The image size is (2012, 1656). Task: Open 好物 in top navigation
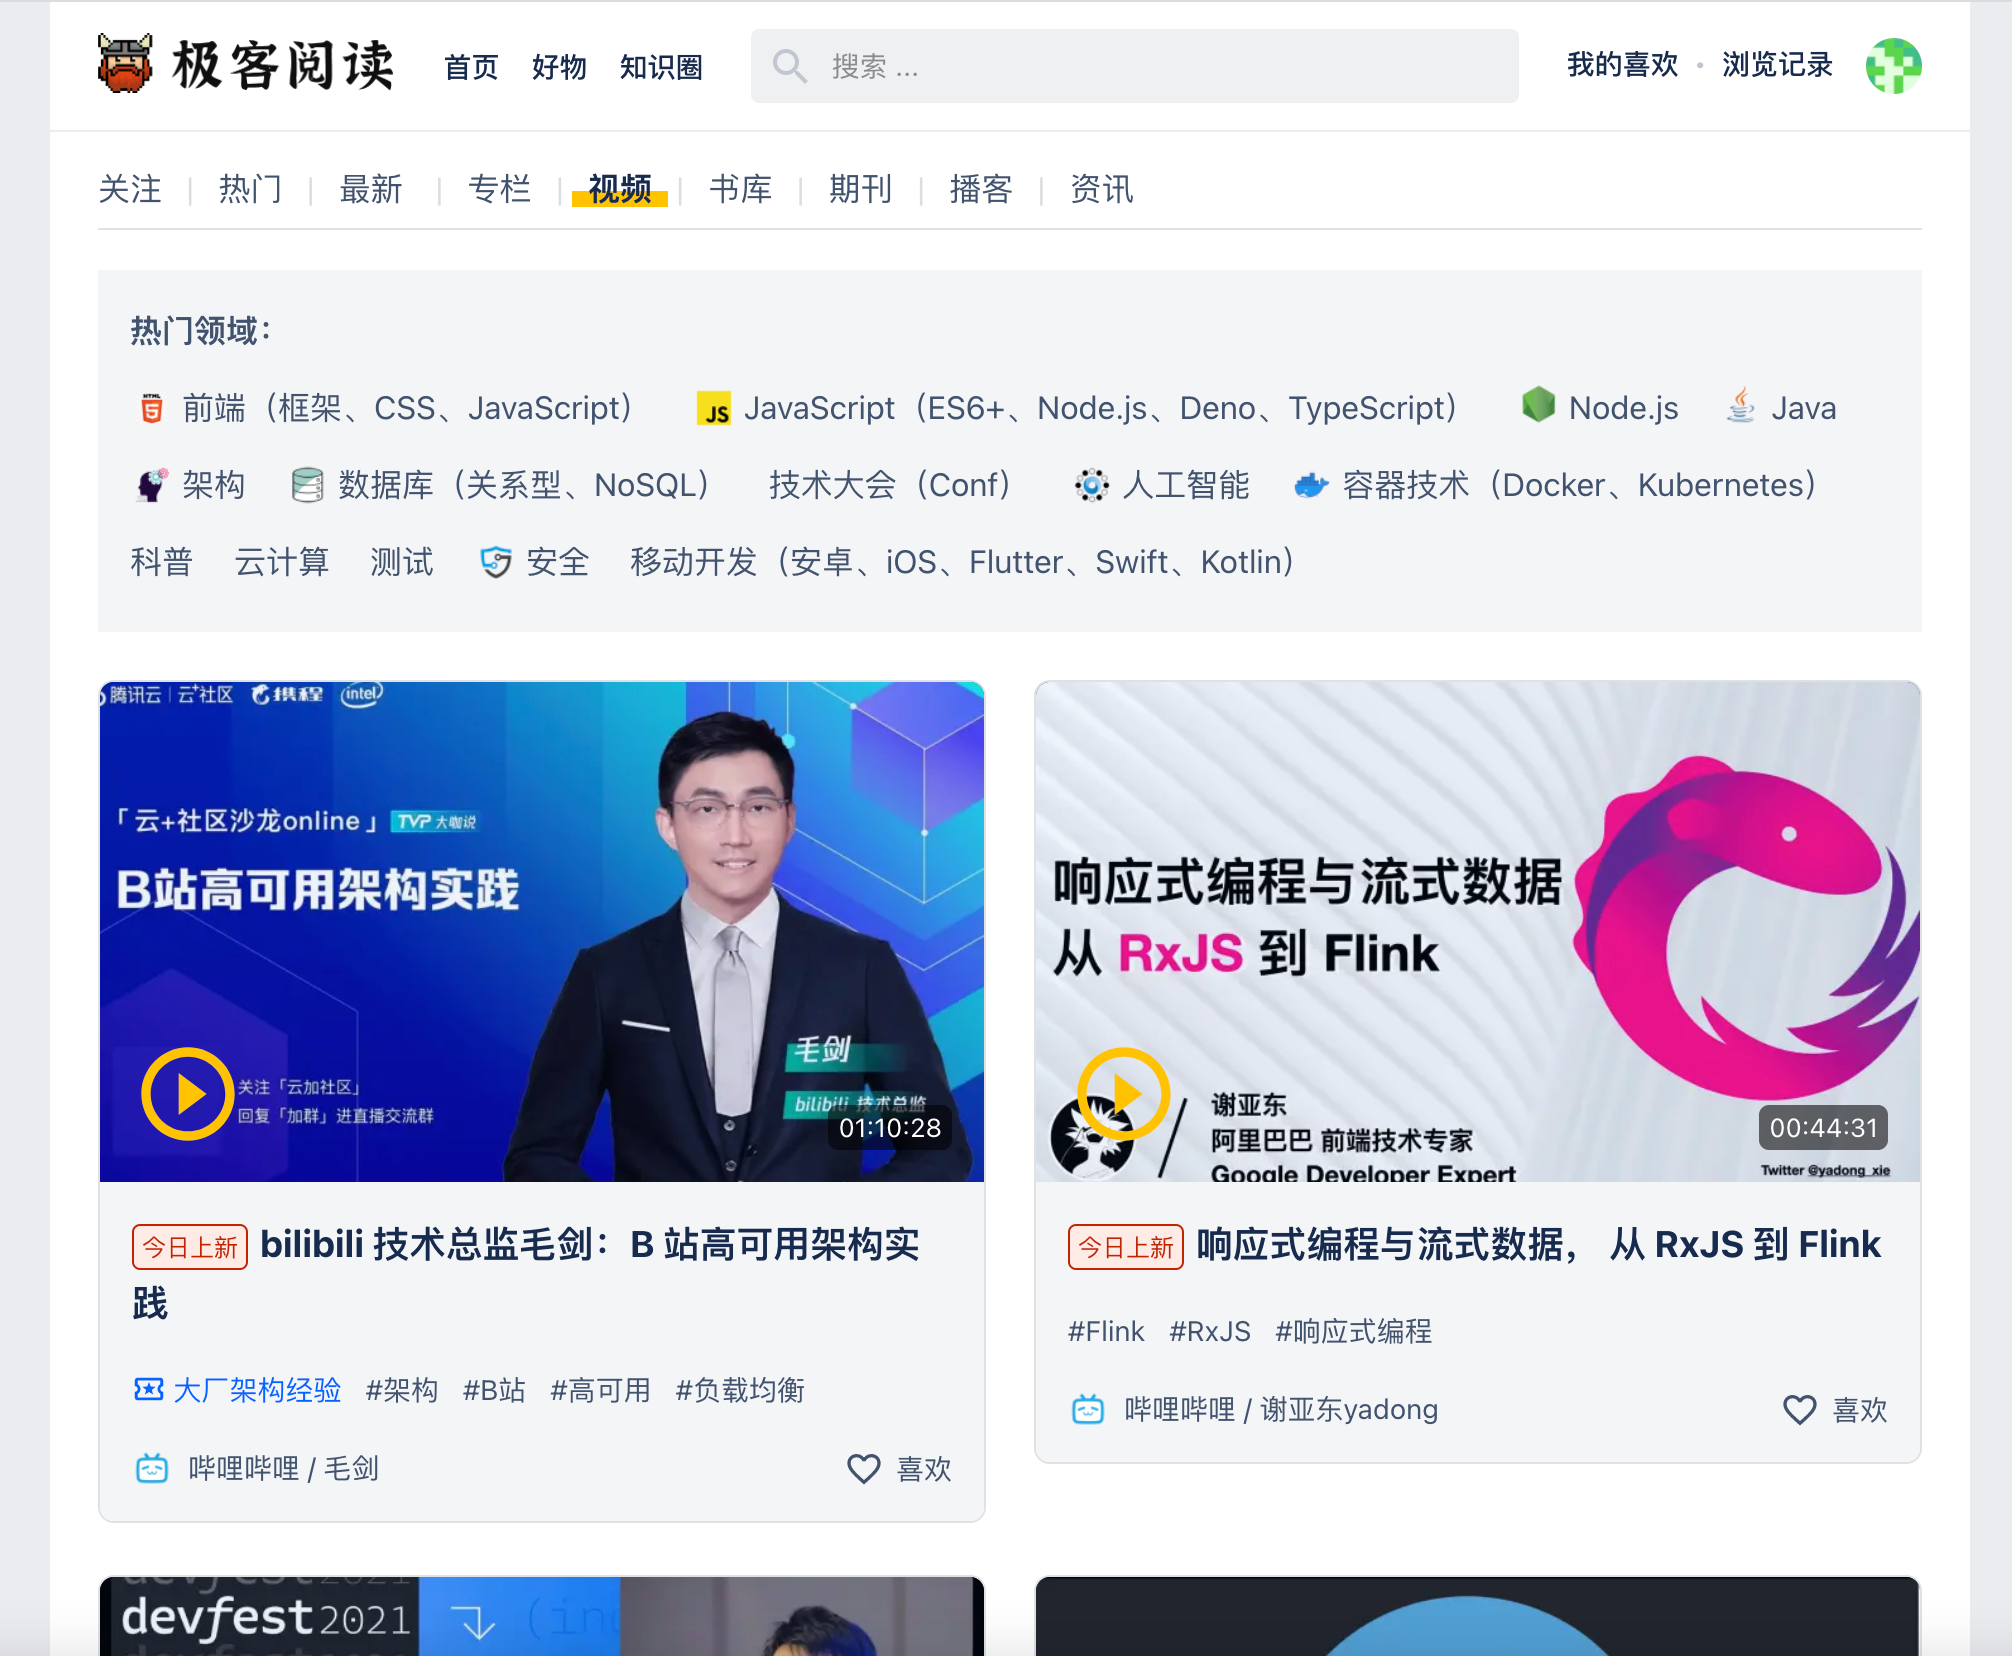point(559,67)
